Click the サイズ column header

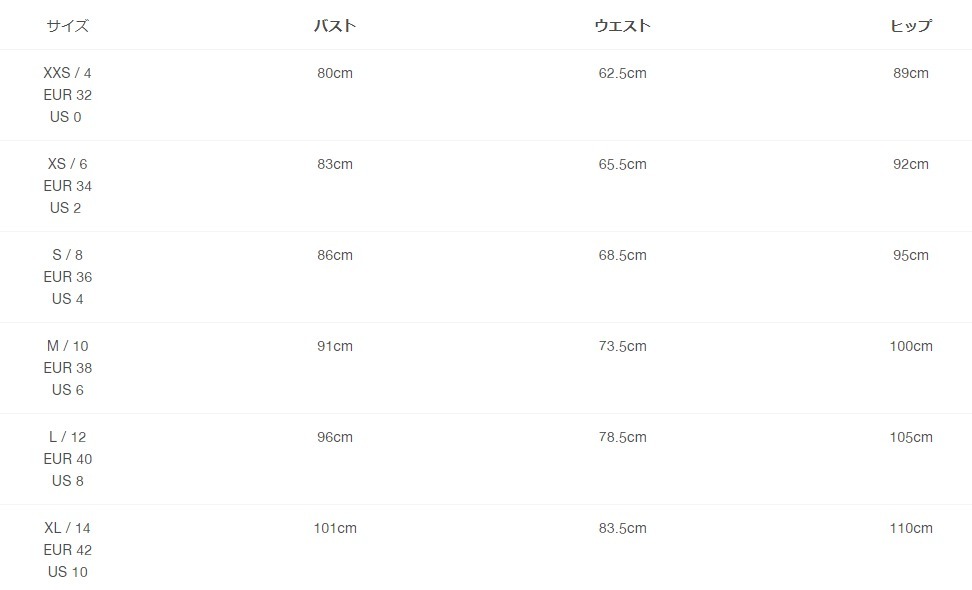(68, 25)
